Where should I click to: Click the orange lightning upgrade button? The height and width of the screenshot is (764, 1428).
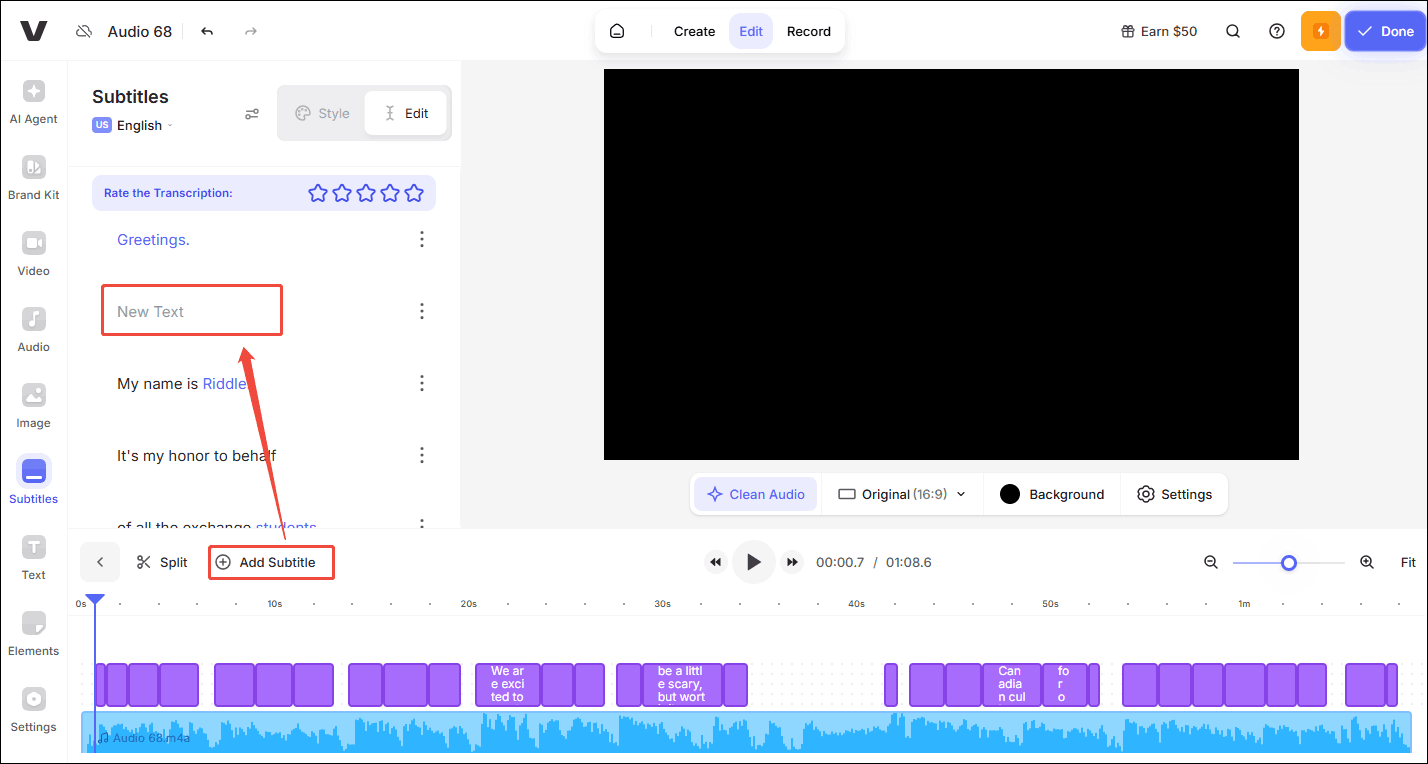pos(1320,31)
